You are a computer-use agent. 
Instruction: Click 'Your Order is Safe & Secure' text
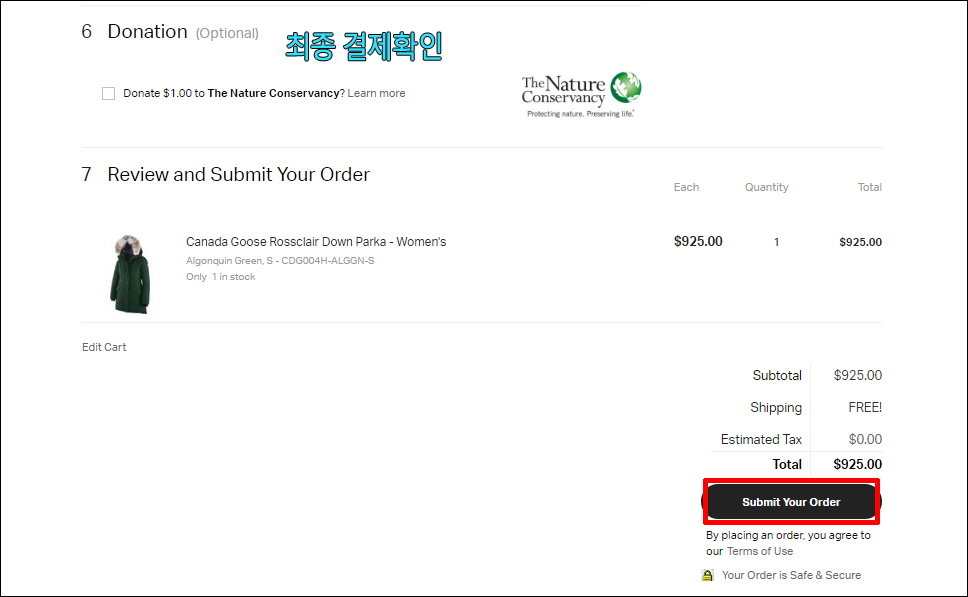[x=791, y=575]
